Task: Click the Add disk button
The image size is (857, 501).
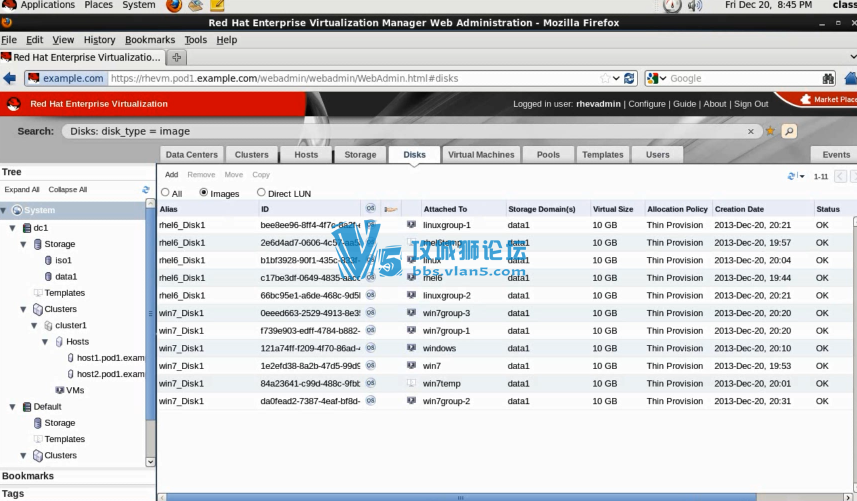Action: click(x=172, y=175)
